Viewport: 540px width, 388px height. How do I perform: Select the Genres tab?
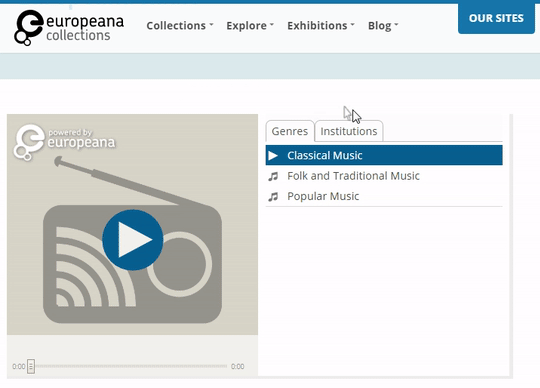(x=290, y=131)
